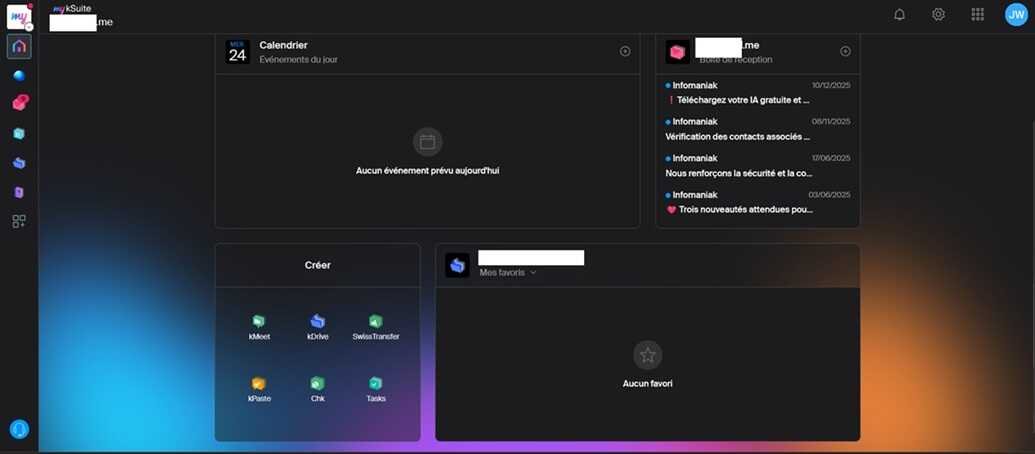This screenshot has width=1035, height=454.
Task: Click the support headset icon at bottom left
Action: 19,429
